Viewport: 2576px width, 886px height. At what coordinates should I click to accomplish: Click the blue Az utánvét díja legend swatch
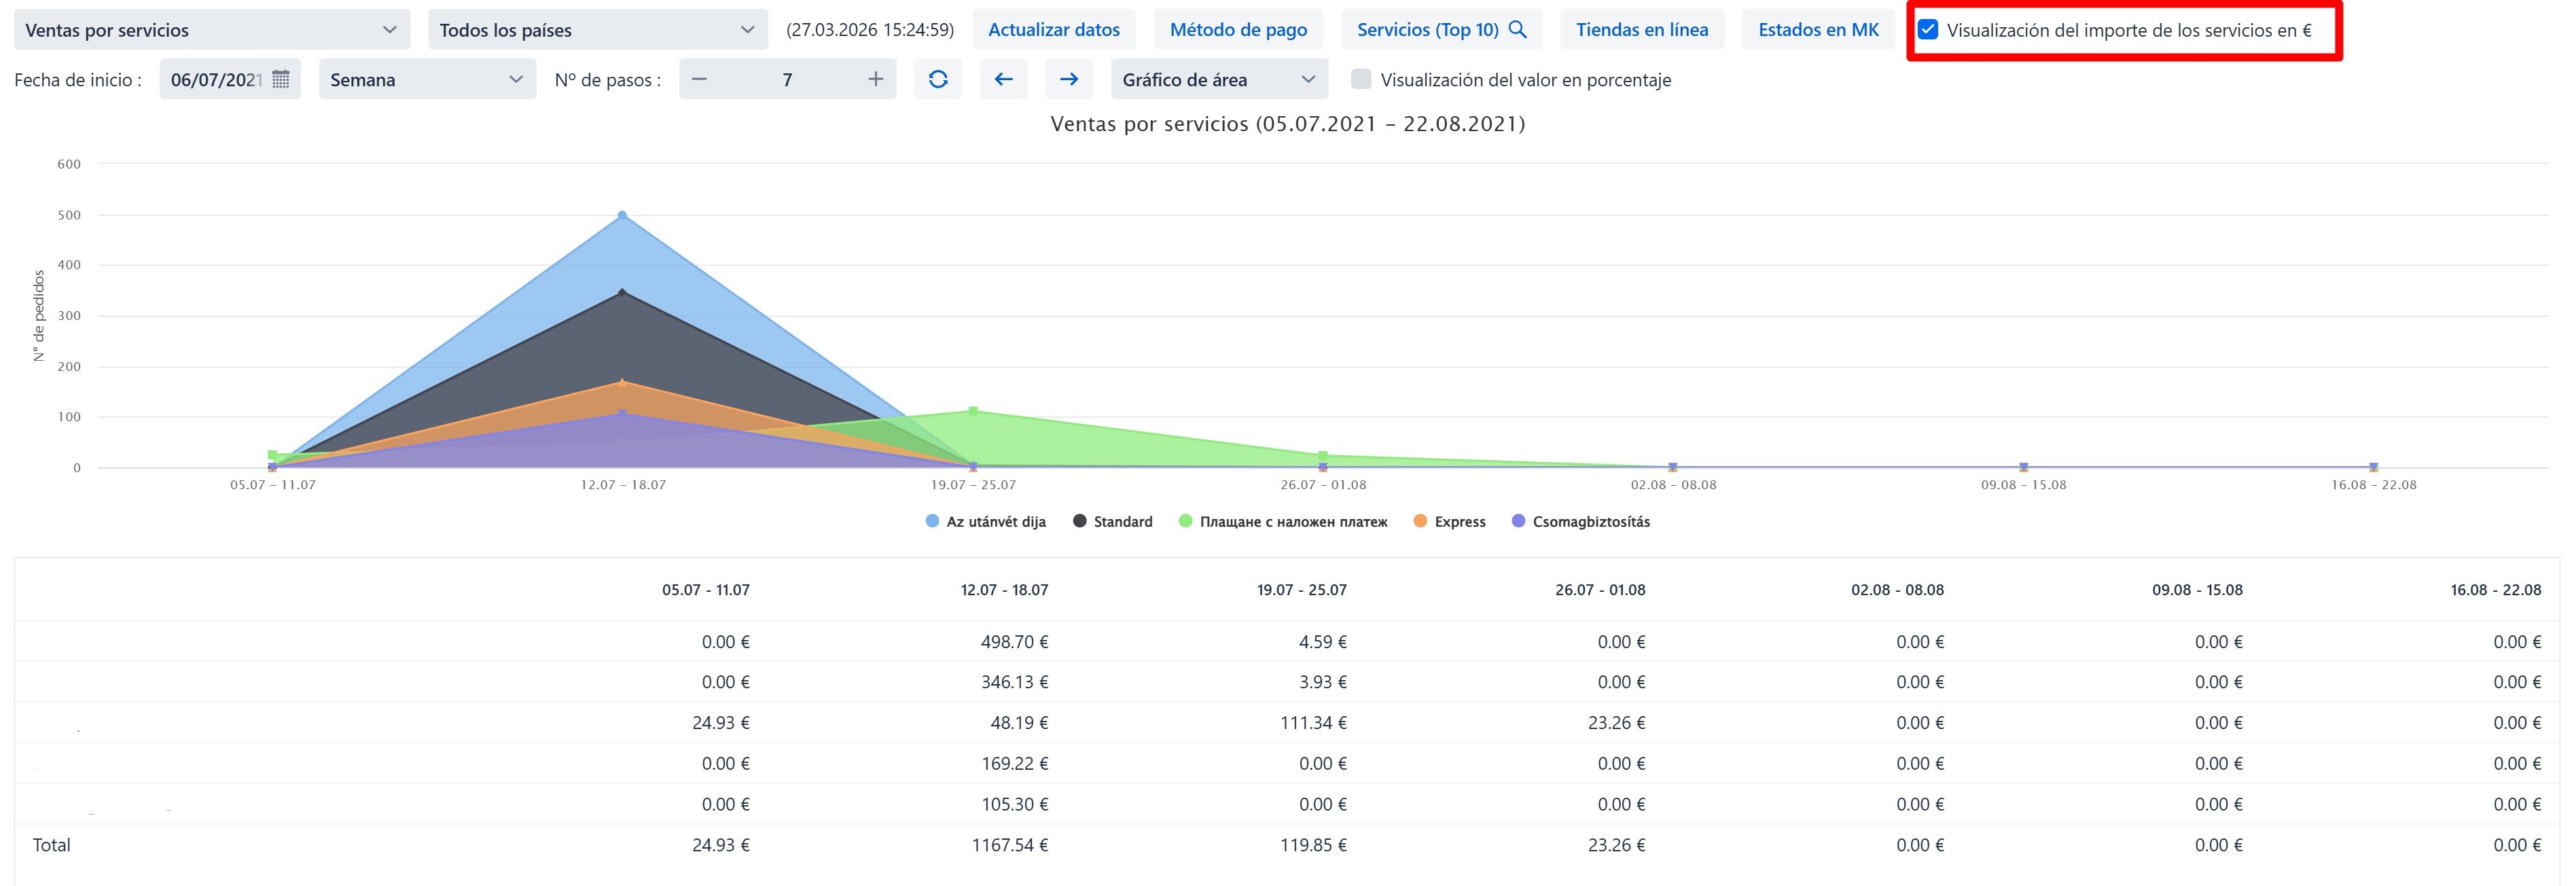coord(932,521)
